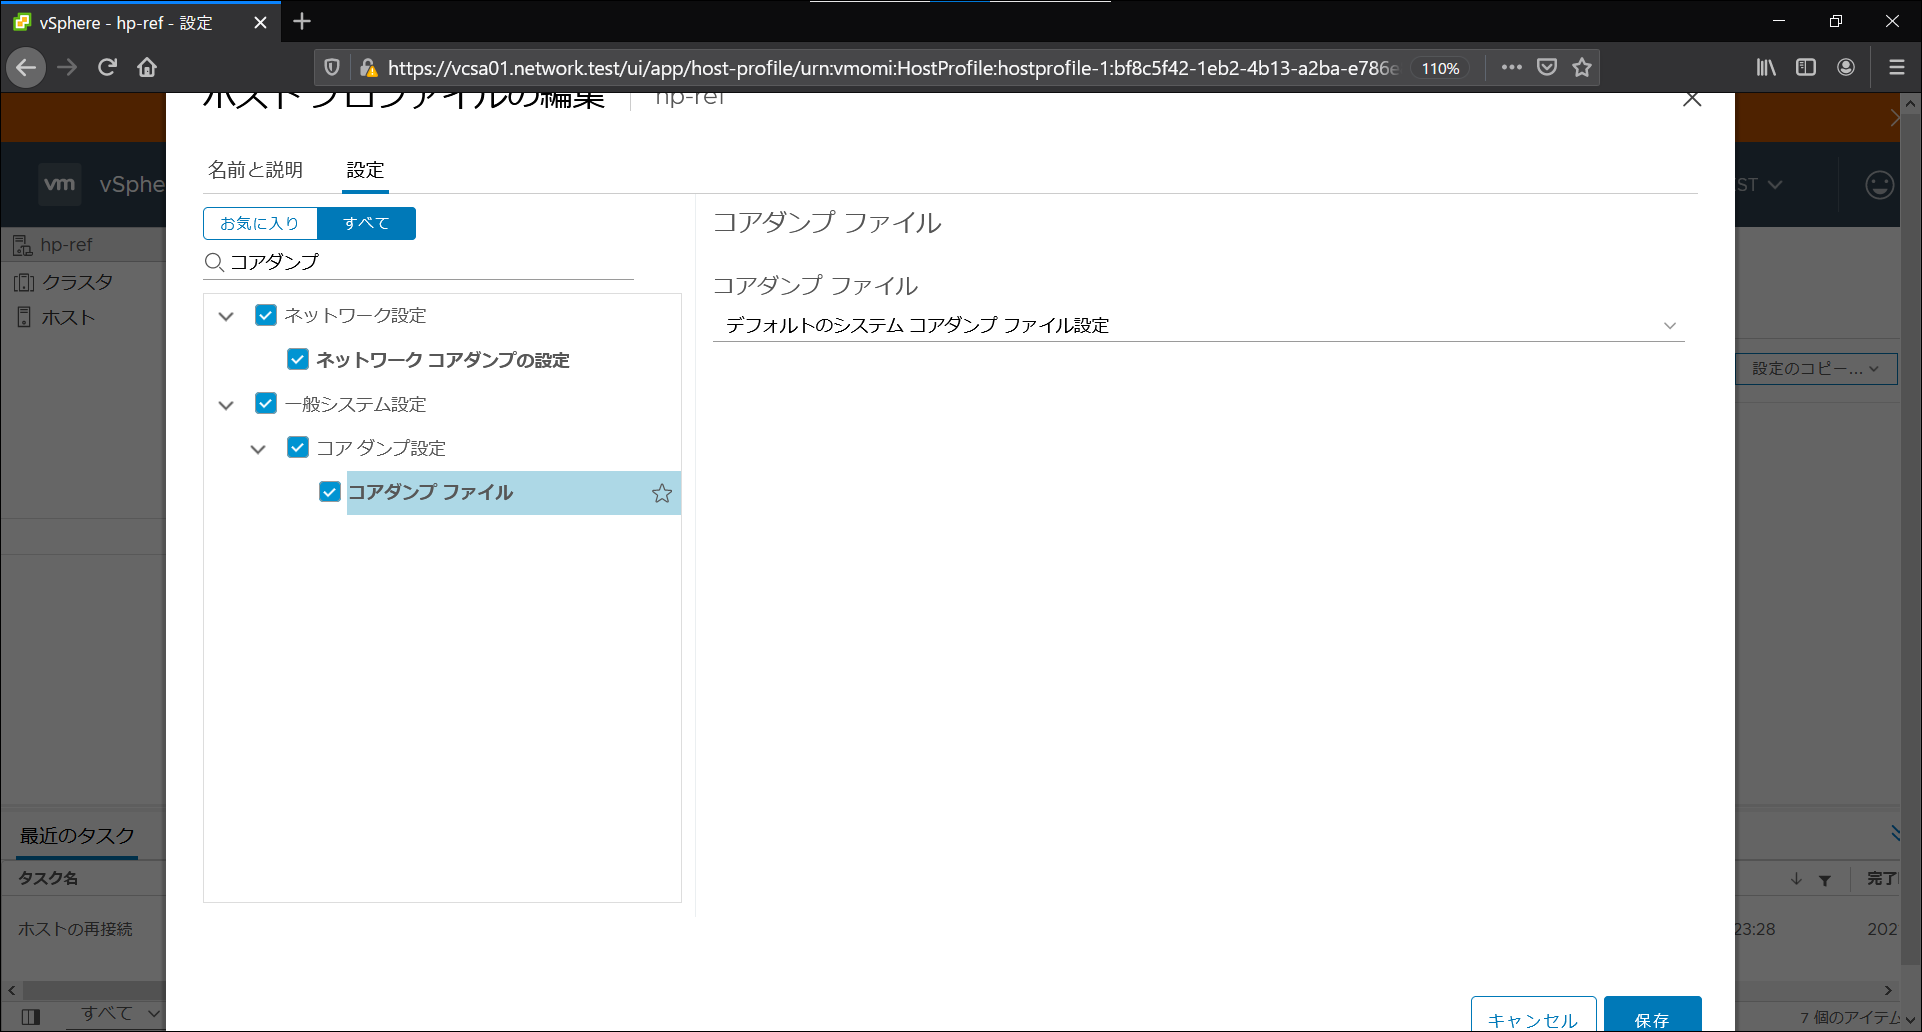
Task: Toggle browser sidebar view
Action: [1806, 67]
